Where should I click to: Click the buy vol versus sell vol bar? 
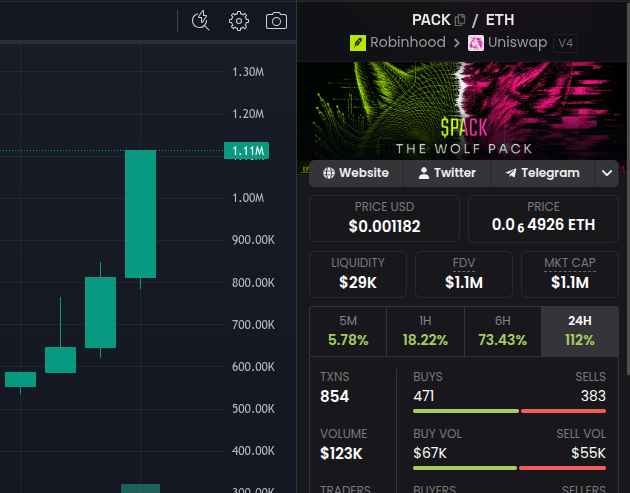click(x=509, y=468)
